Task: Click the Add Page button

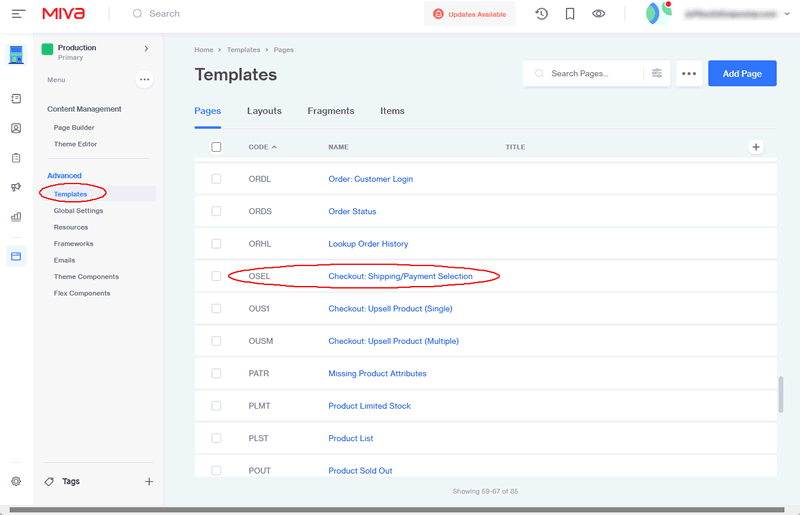Action: tap(742, 73)
